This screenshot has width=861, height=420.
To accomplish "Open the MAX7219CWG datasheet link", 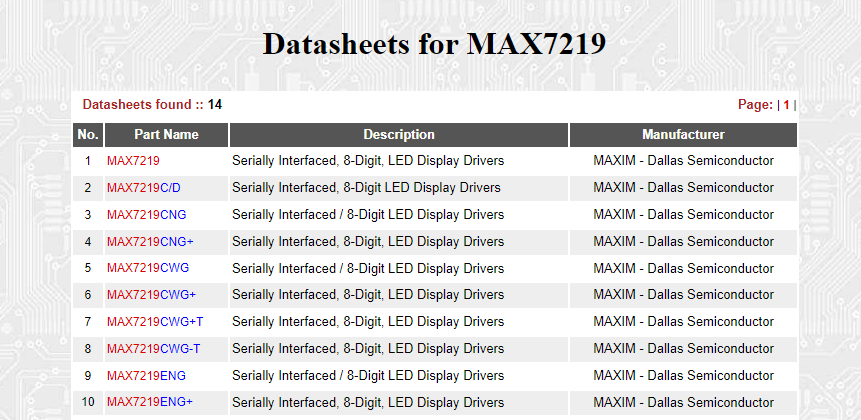I will 148,268.
